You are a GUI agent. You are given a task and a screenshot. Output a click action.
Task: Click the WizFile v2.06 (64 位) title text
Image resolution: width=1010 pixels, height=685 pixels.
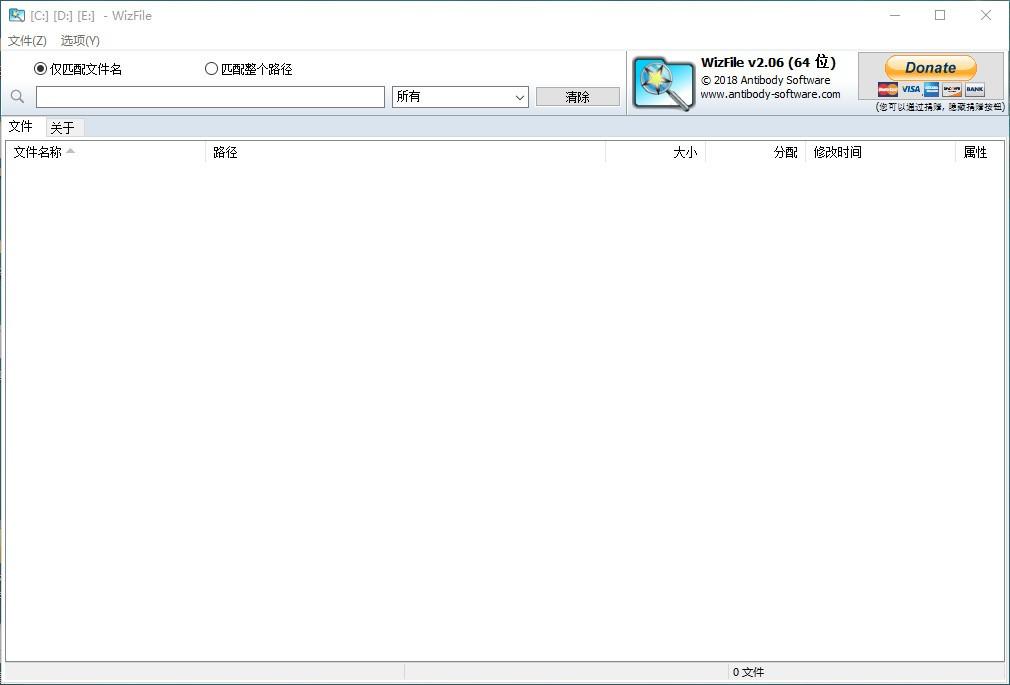(x=768, y=63)
